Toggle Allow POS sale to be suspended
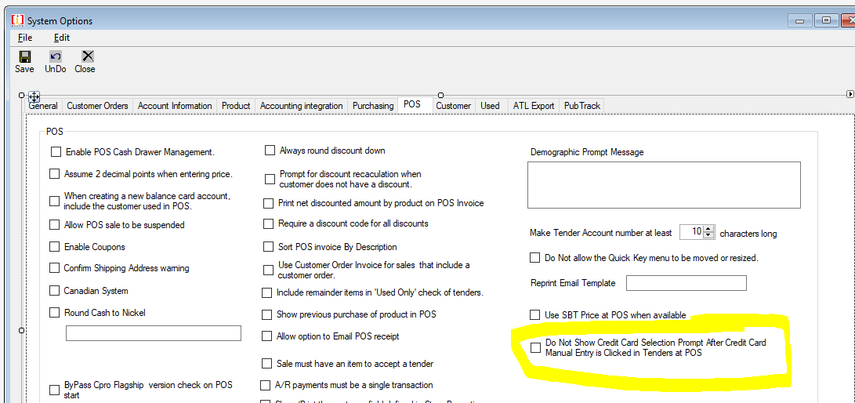Screen dimensions: 855x403 pyautogui.click(x=54, y=225)
